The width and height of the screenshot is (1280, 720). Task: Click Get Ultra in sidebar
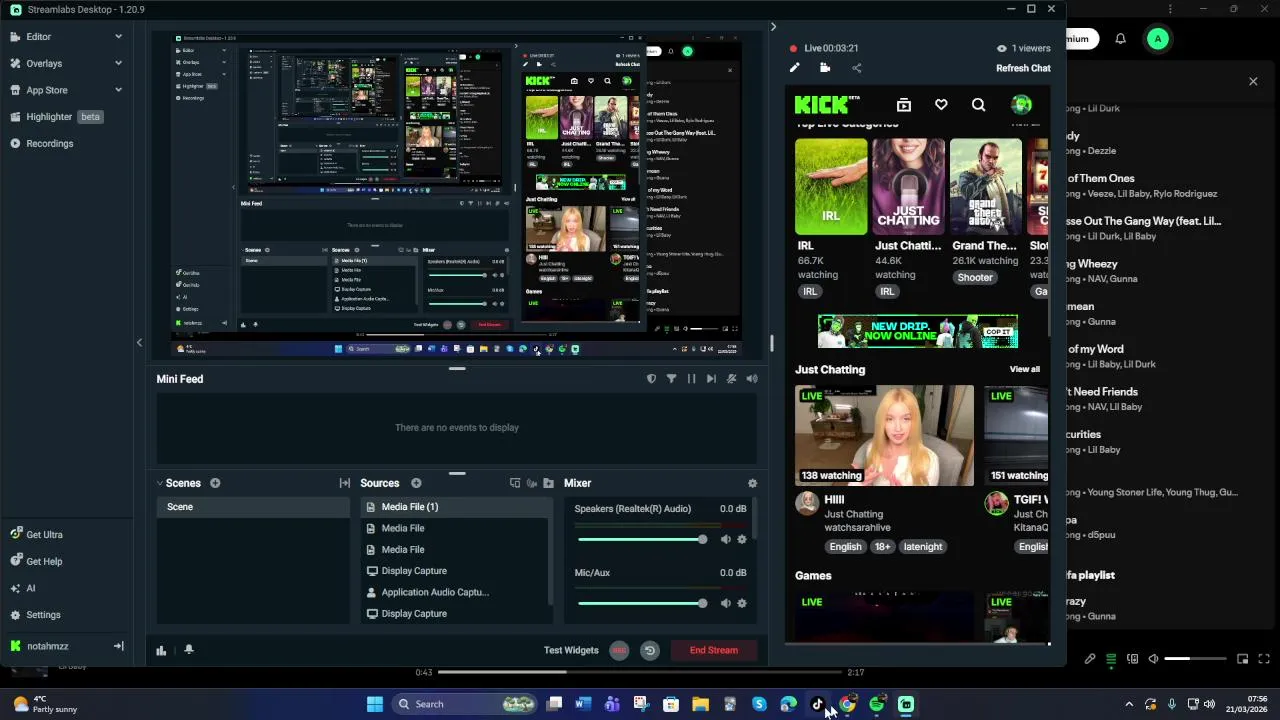[36, 535]
